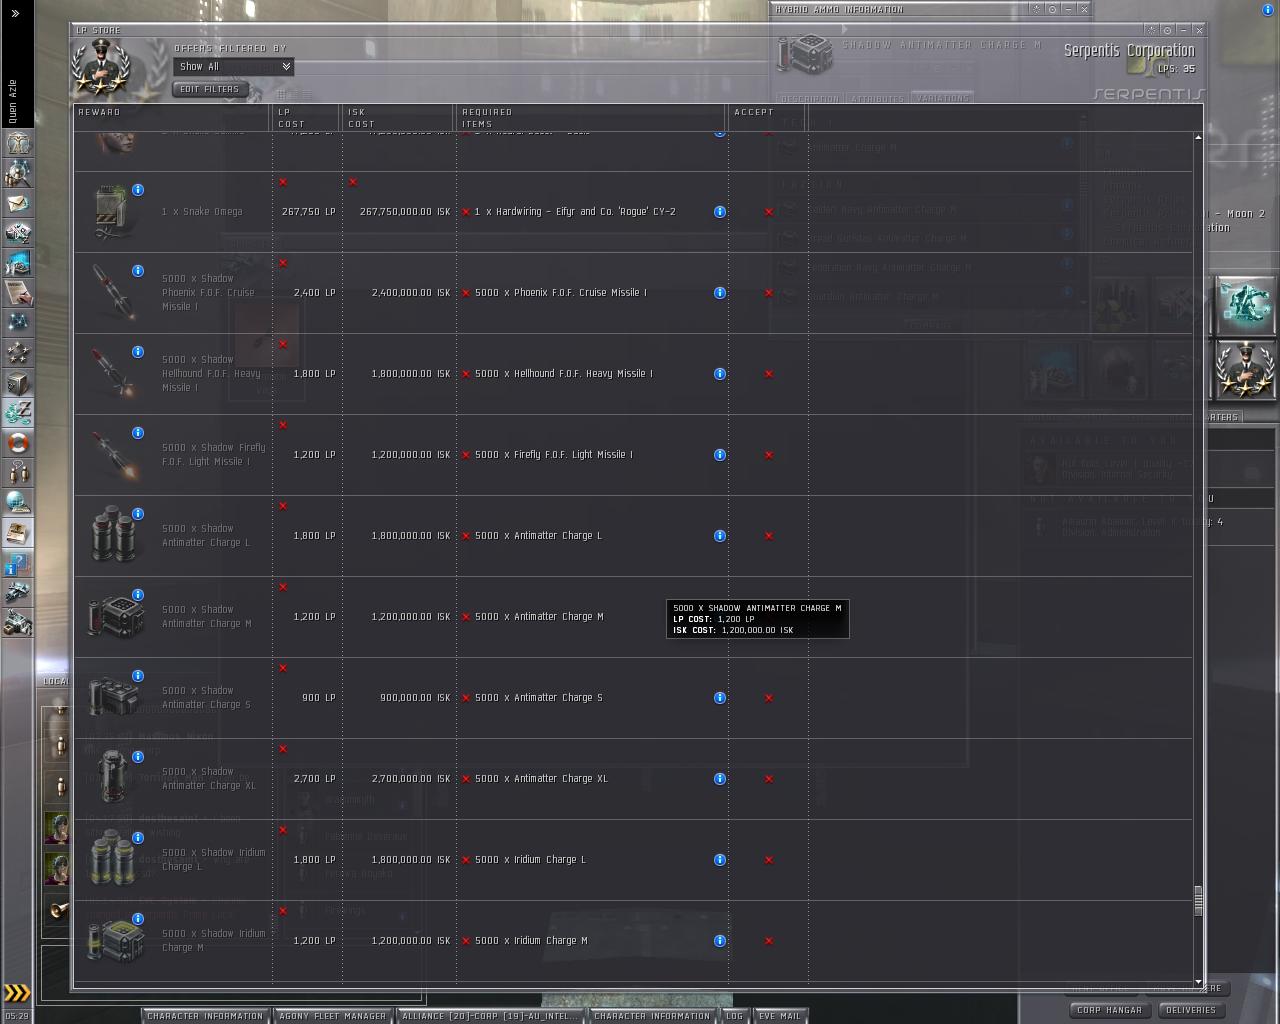This screenshot has height=1024, width=1280.
Task: Sort offers by ISK Cost column
Action: 399,117
